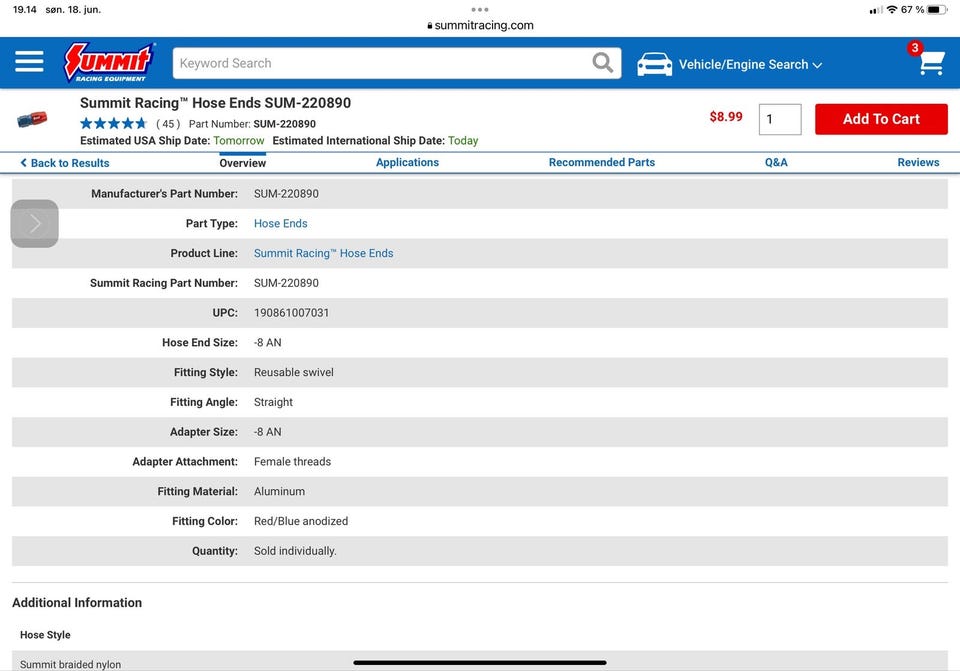The image size is (960, 671).
Task: Click the Female threads value
Action: click(292, 462)
